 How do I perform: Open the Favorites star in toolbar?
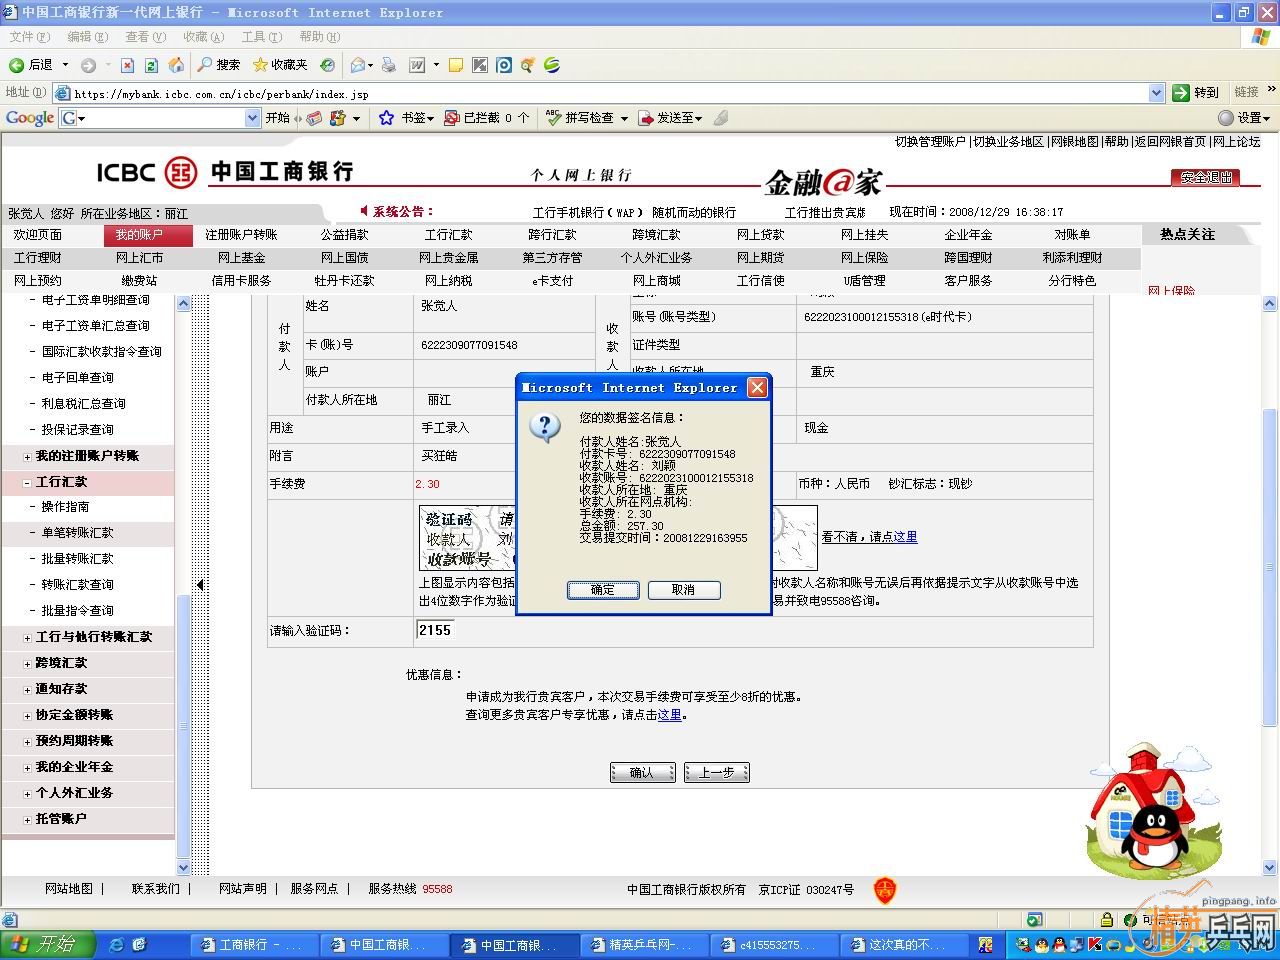[261, 65]
